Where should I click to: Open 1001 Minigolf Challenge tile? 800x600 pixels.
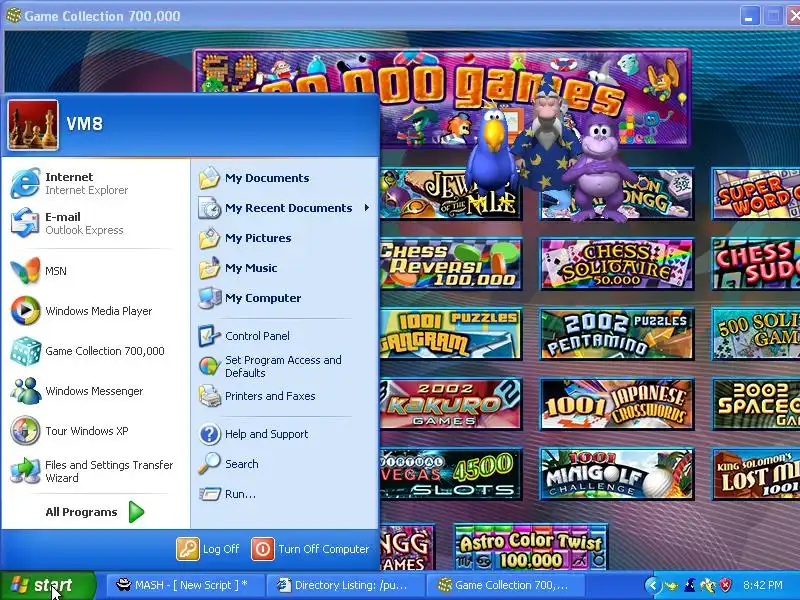click(617, 474)
